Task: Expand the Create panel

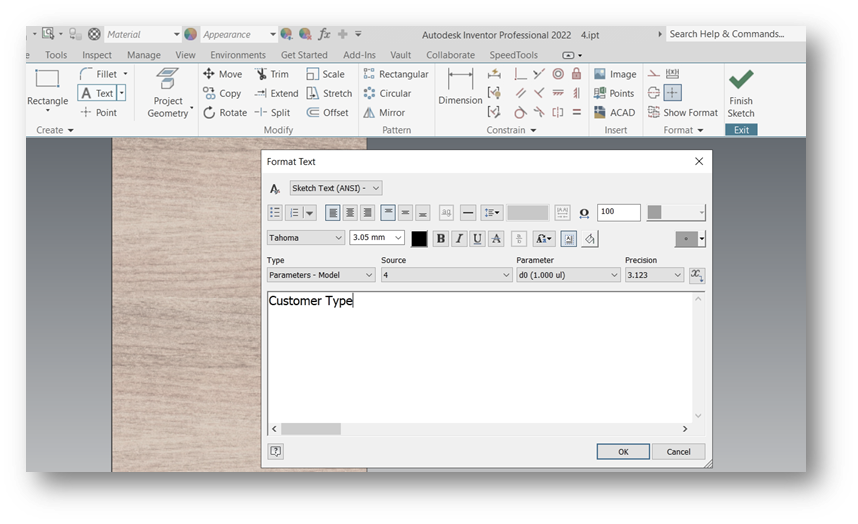Action: pos(55,130)
